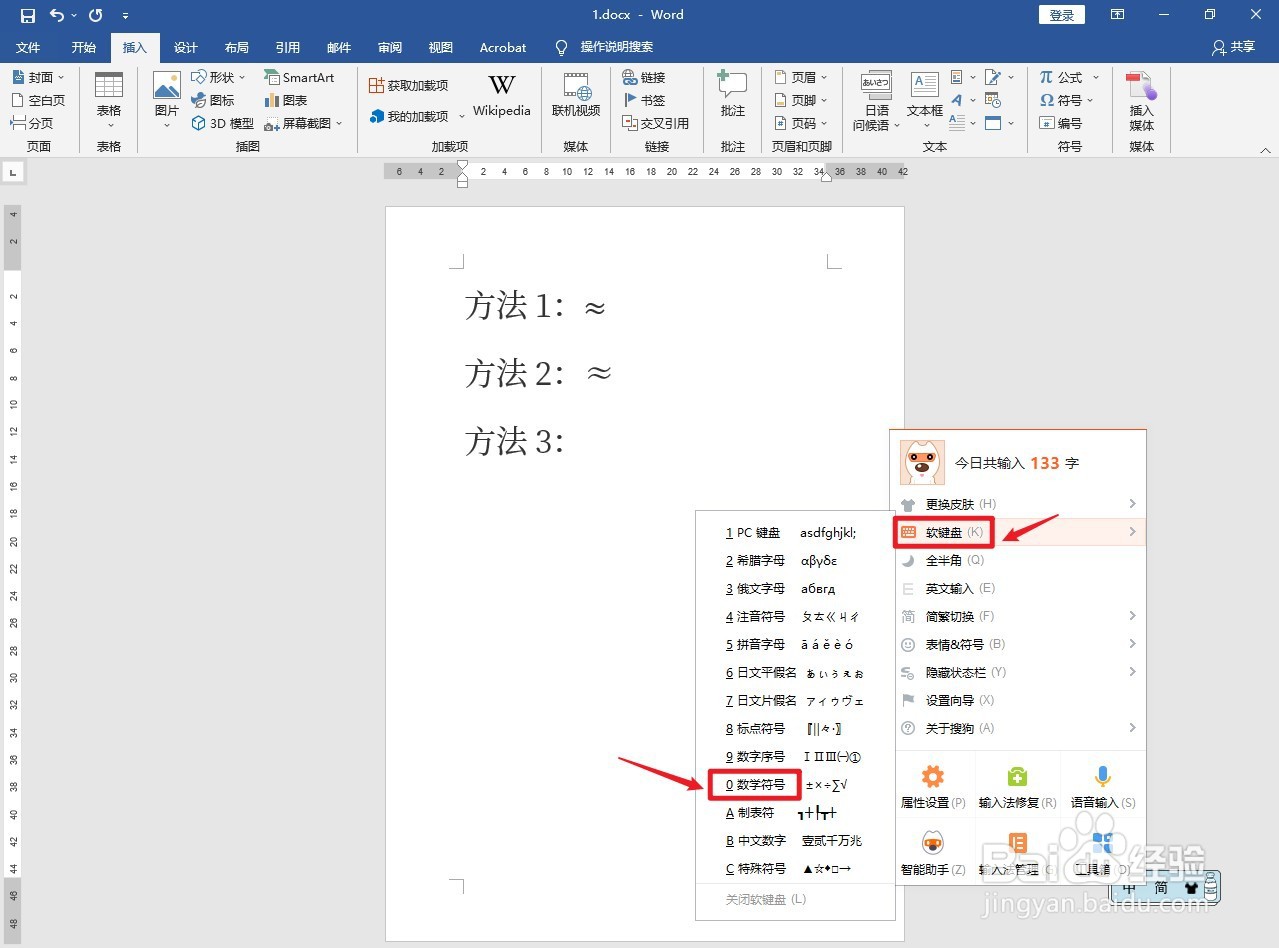Insert Online Video (联机视频)
This screenshot has width=1279, height=948.
(576, 96)
